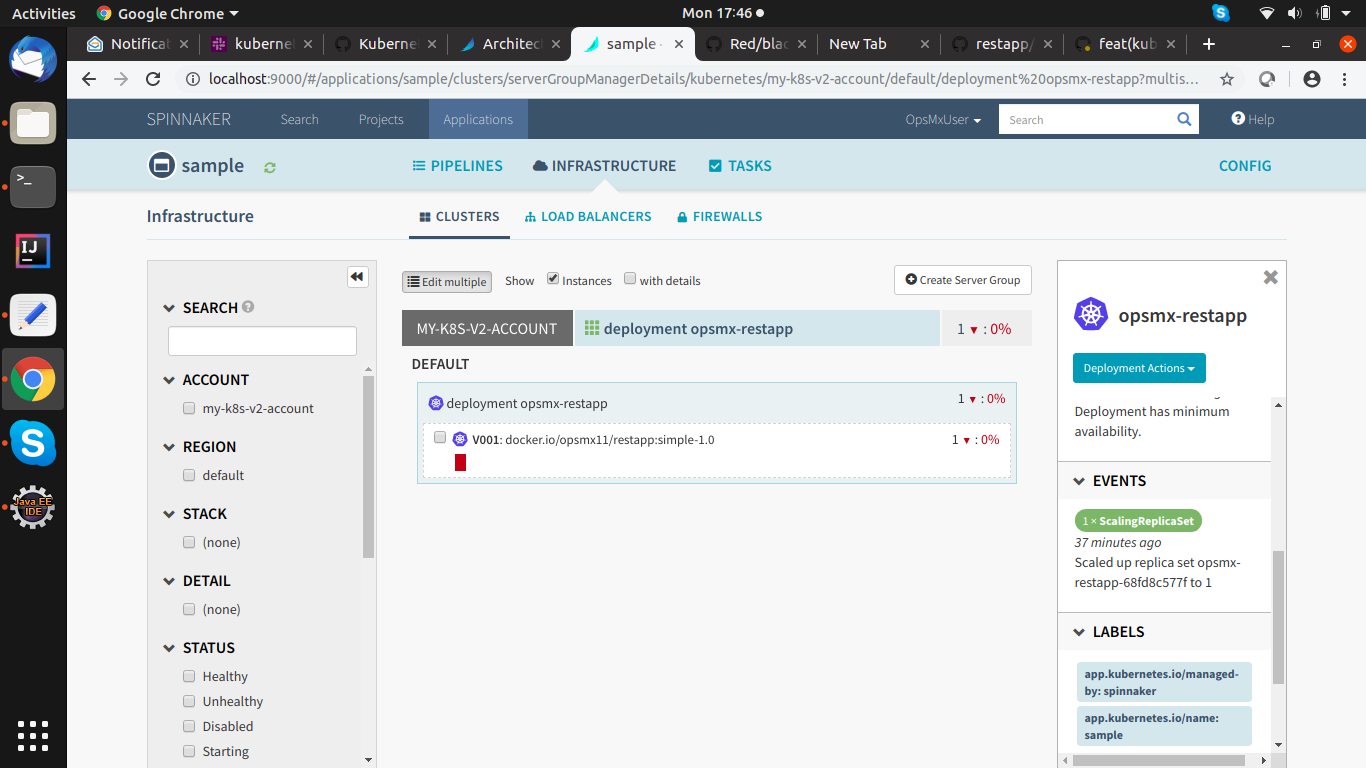Reload the page using browser refresh icon

[x=153, y=79]
